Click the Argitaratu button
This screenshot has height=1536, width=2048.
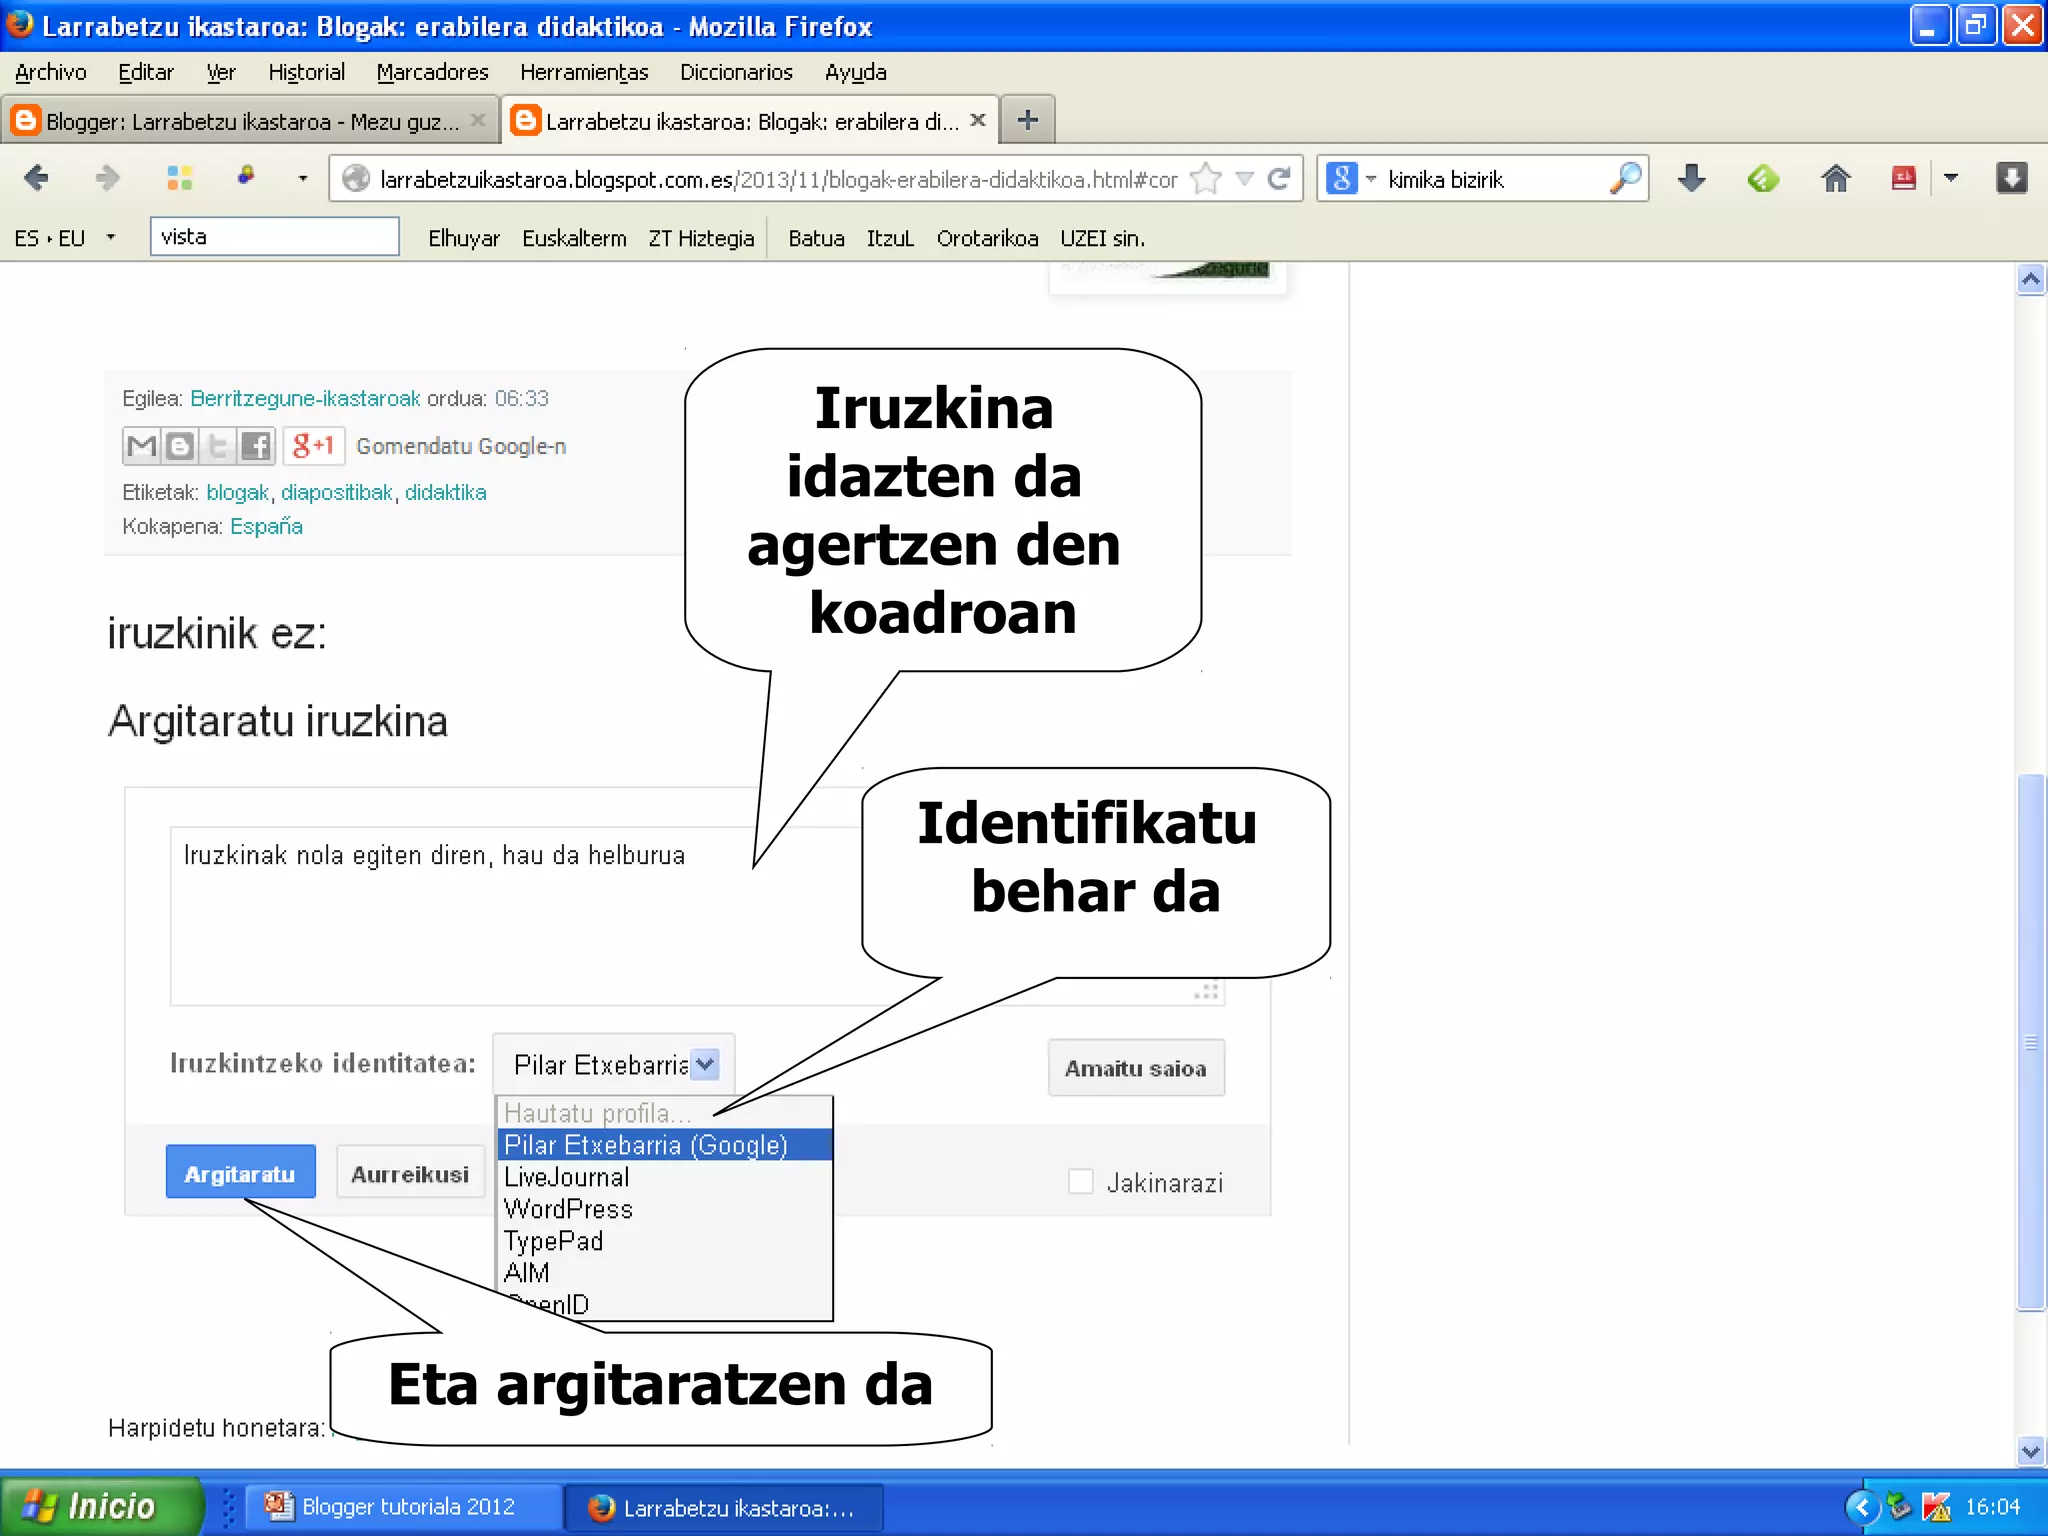click(240, 1172)
